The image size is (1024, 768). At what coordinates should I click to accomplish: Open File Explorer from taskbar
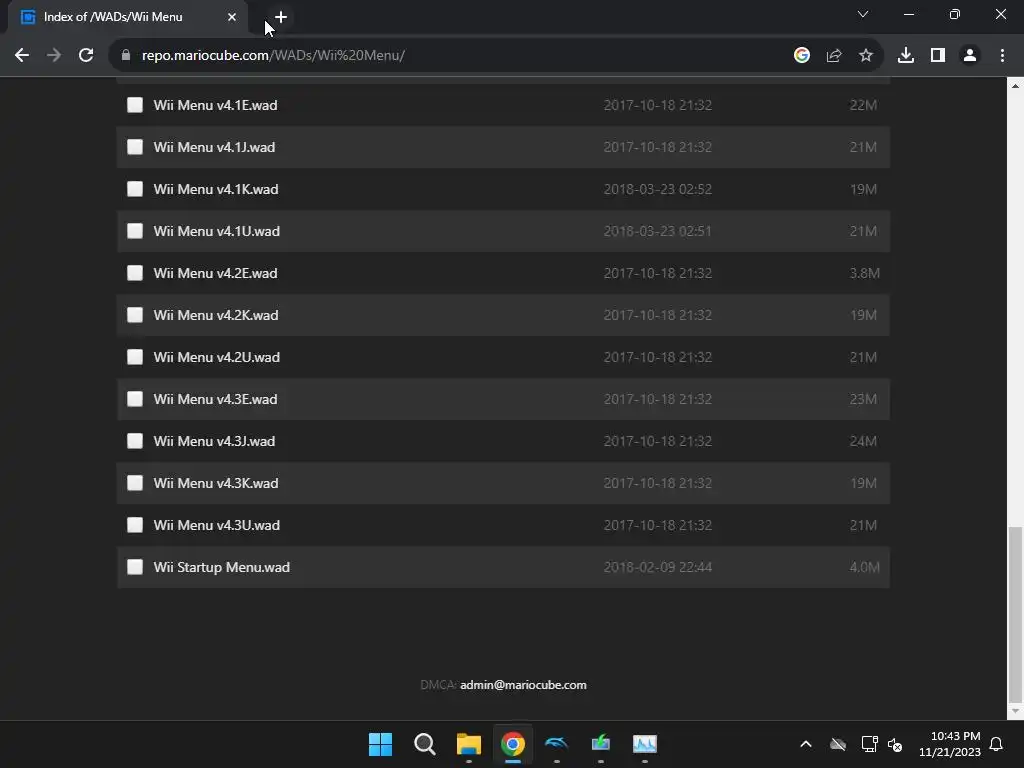click(469, 744)
